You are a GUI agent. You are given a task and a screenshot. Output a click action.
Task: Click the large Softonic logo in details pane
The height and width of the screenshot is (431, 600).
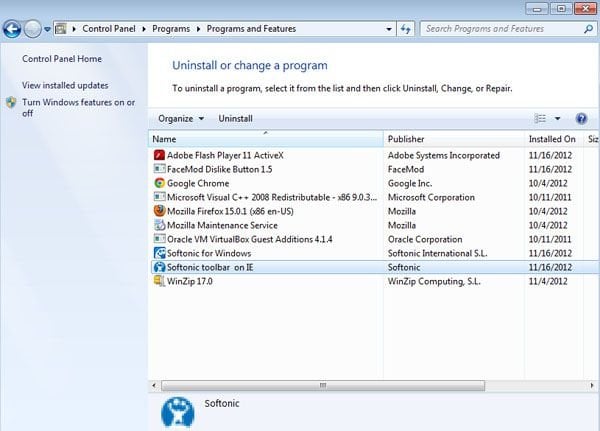178,412
